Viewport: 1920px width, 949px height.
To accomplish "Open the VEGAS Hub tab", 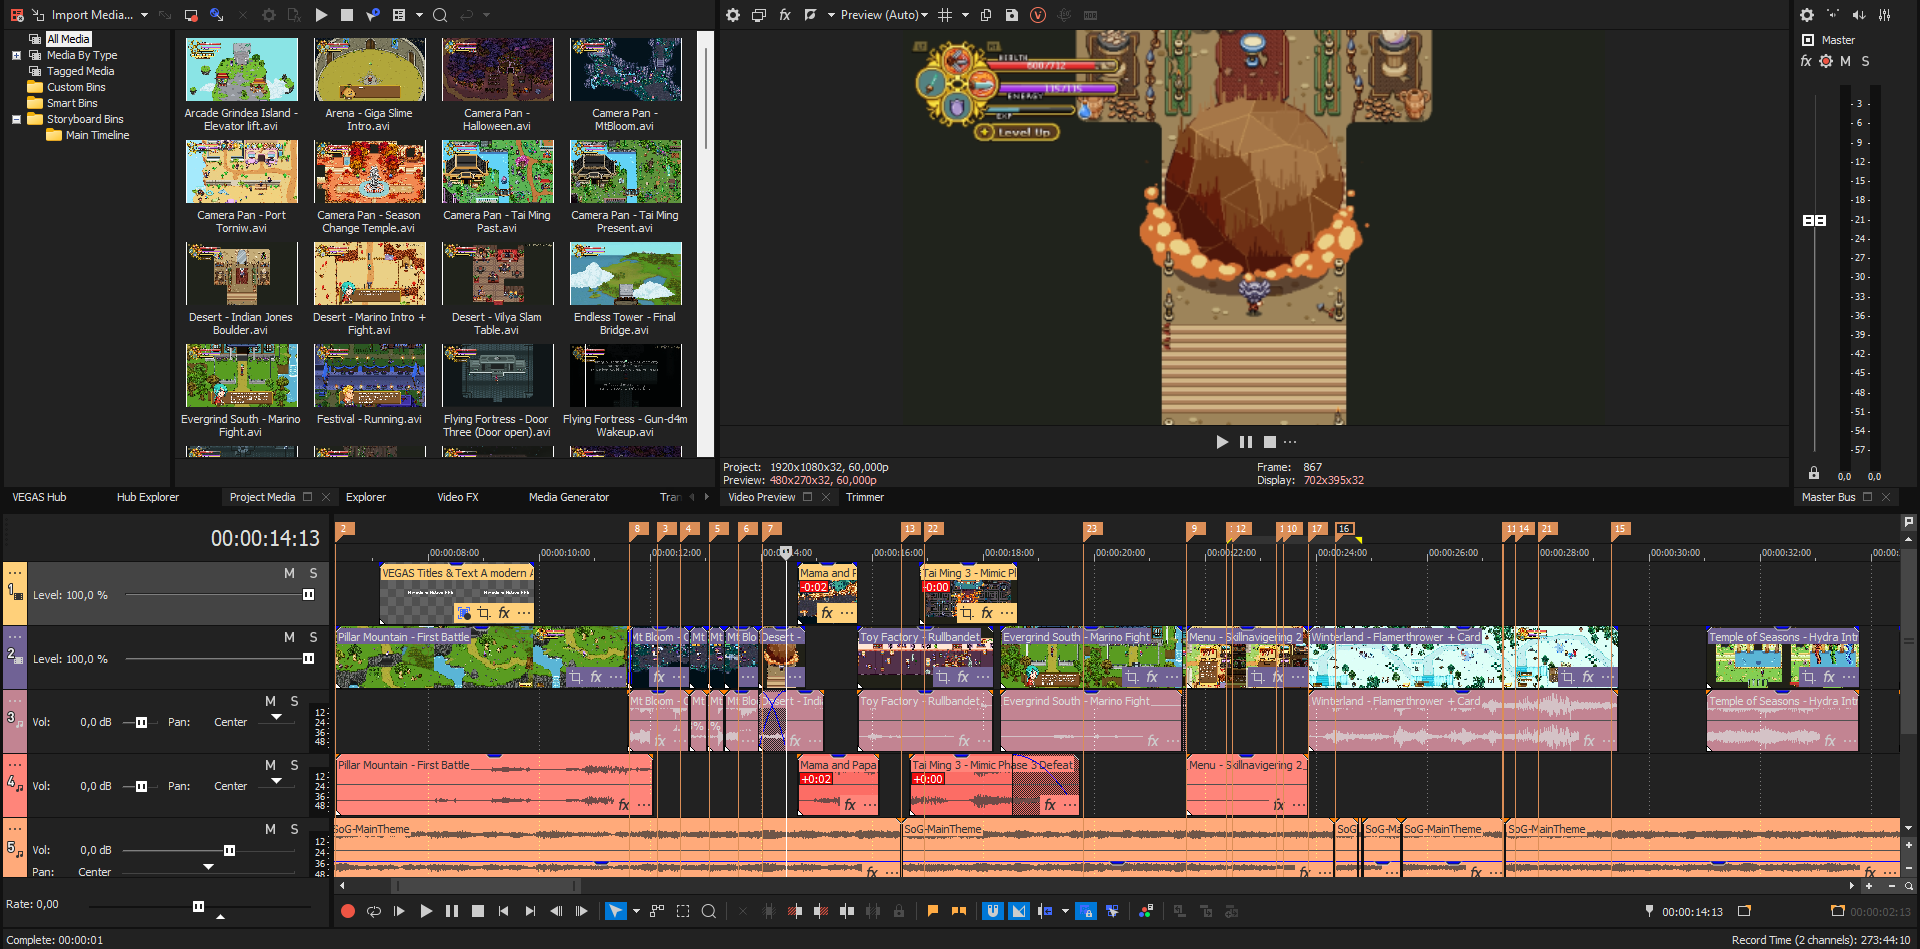I will pos(39,497).
